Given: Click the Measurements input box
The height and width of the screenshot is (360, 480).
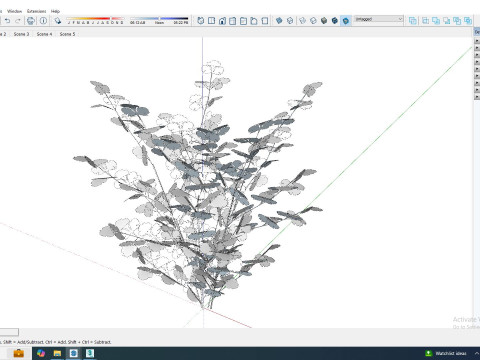Looking at the screenshot, I should pos(9,332).
